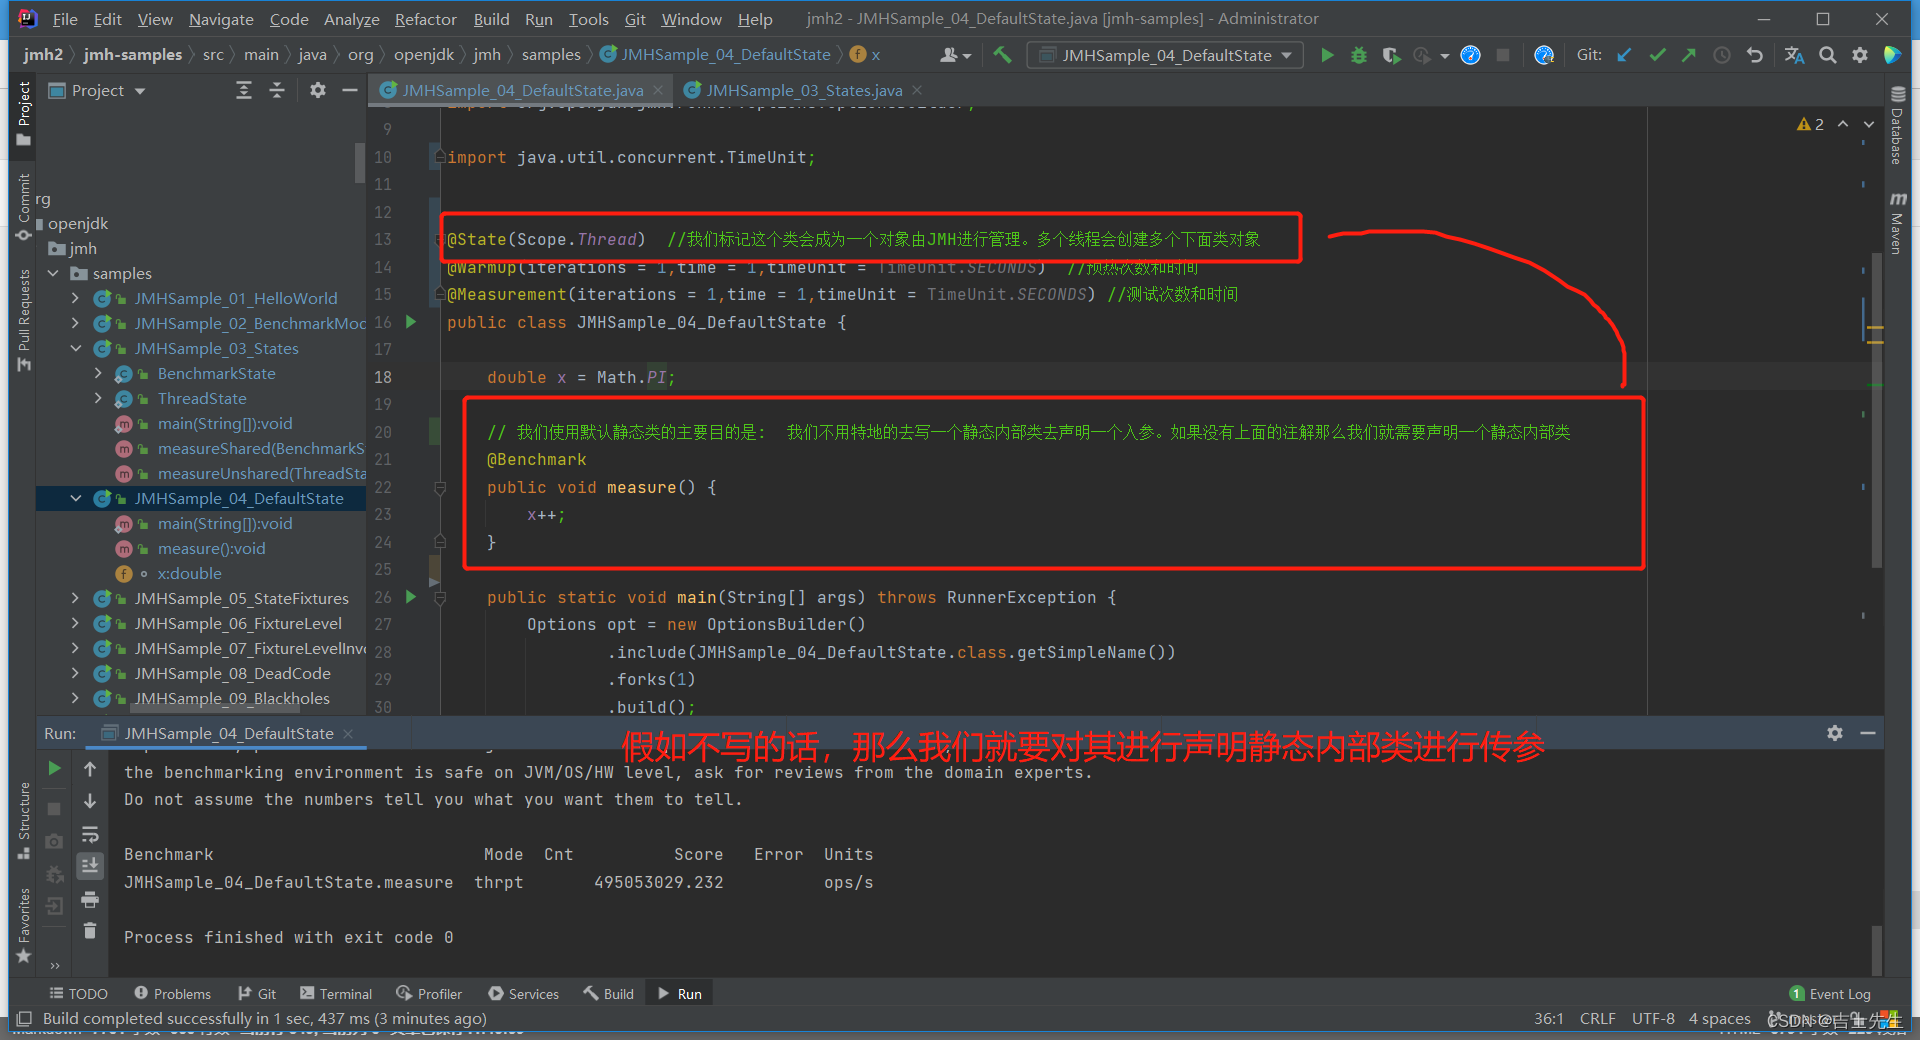Click the Git update project arrow
Image resolution: width=1920 pixels, height=1040 pixels.
click(x=1625, y=55)
